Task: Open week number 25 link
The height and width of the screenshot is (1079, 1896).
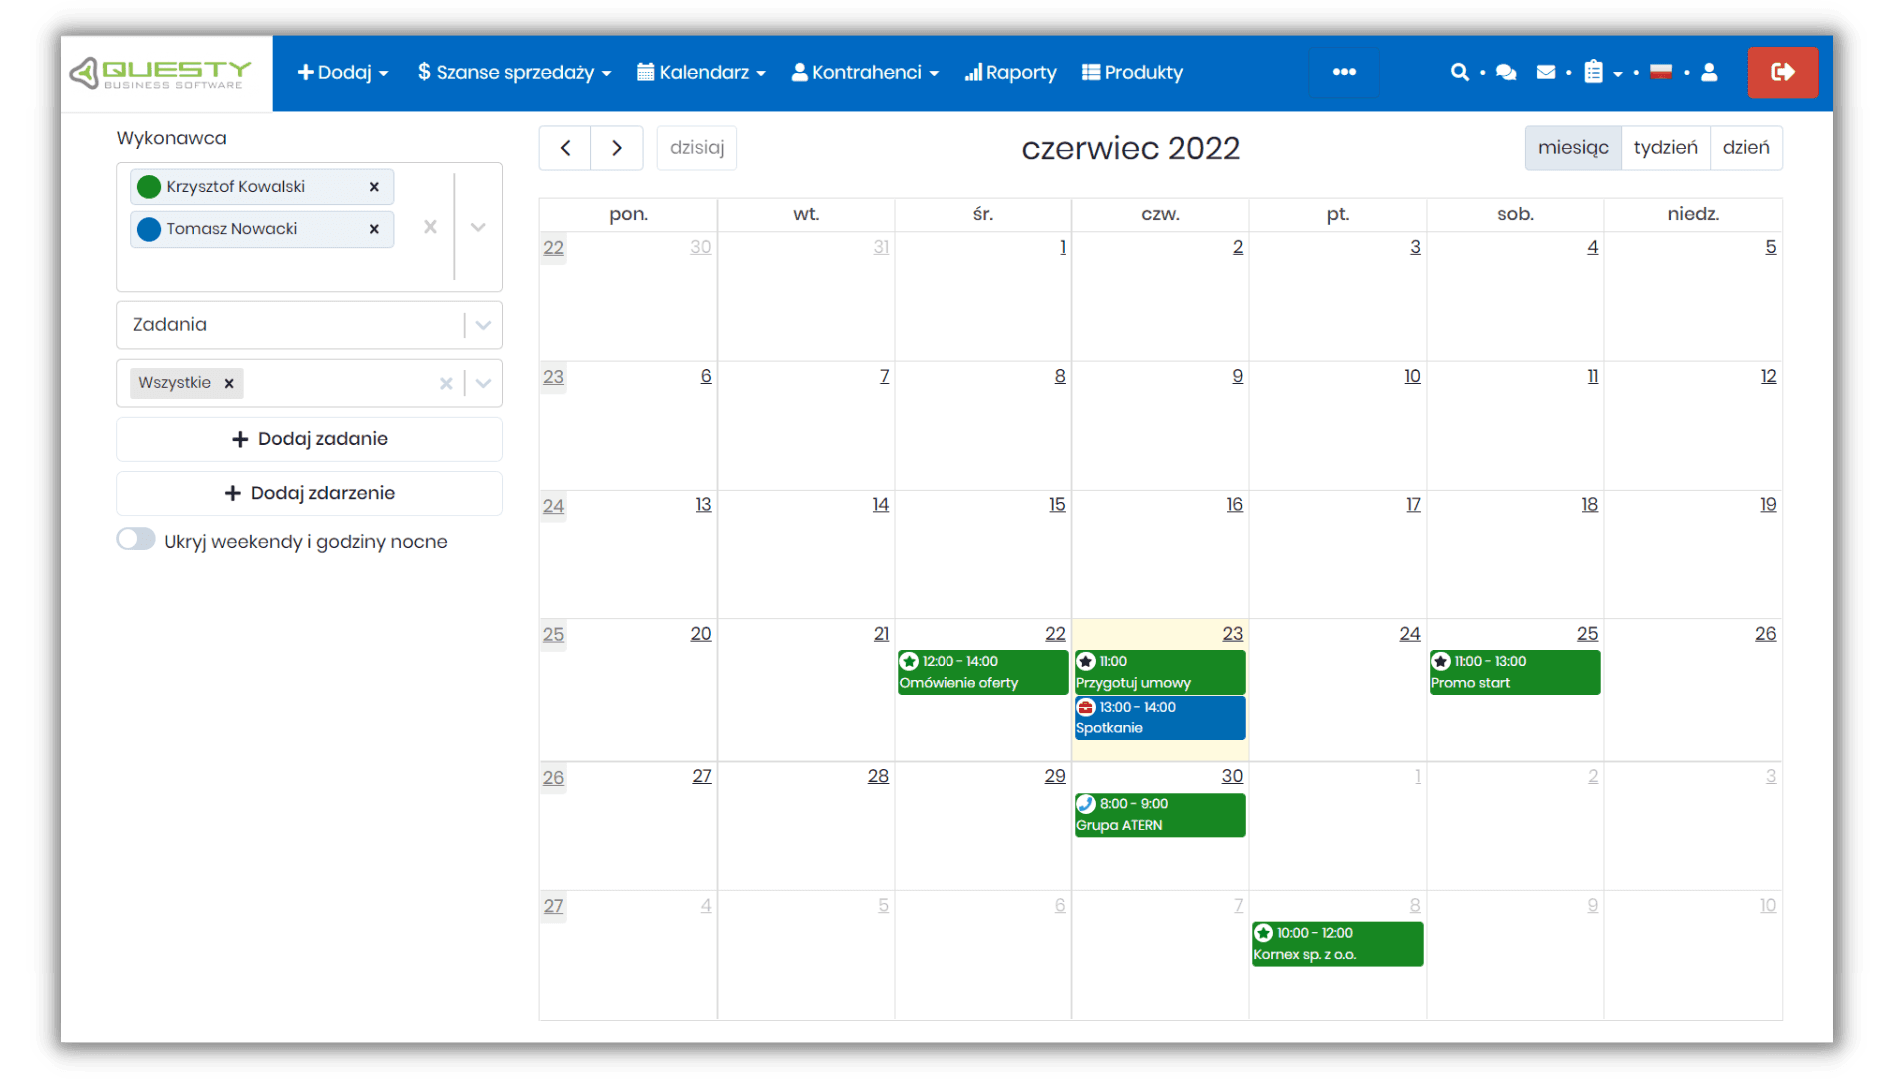Action: click(x=553, y=635)
